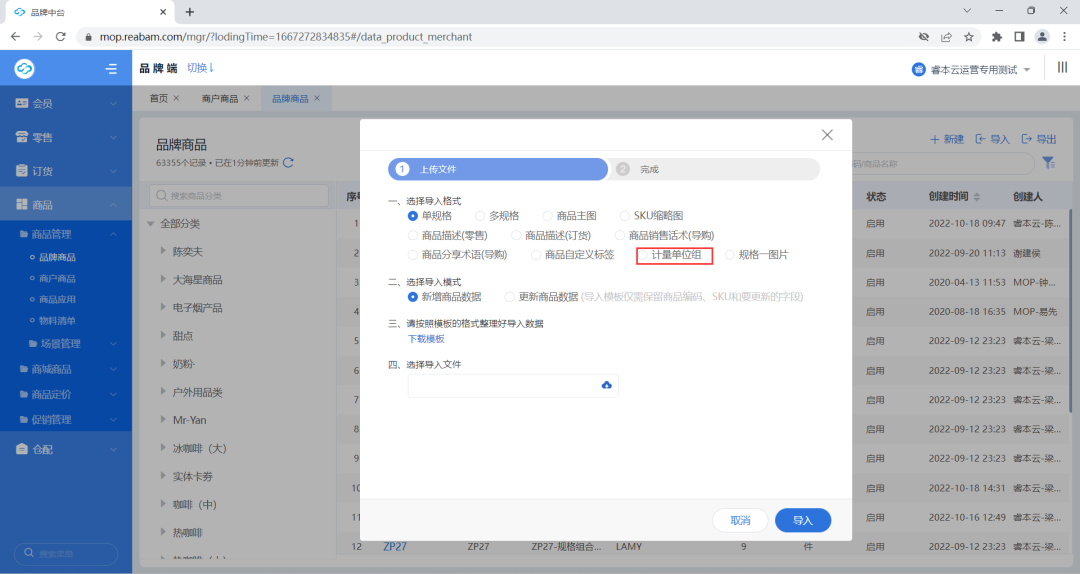The image size is (1080, 574).
Task: Click the 仓配 sidebar menu item
Action: click(43, 449)
